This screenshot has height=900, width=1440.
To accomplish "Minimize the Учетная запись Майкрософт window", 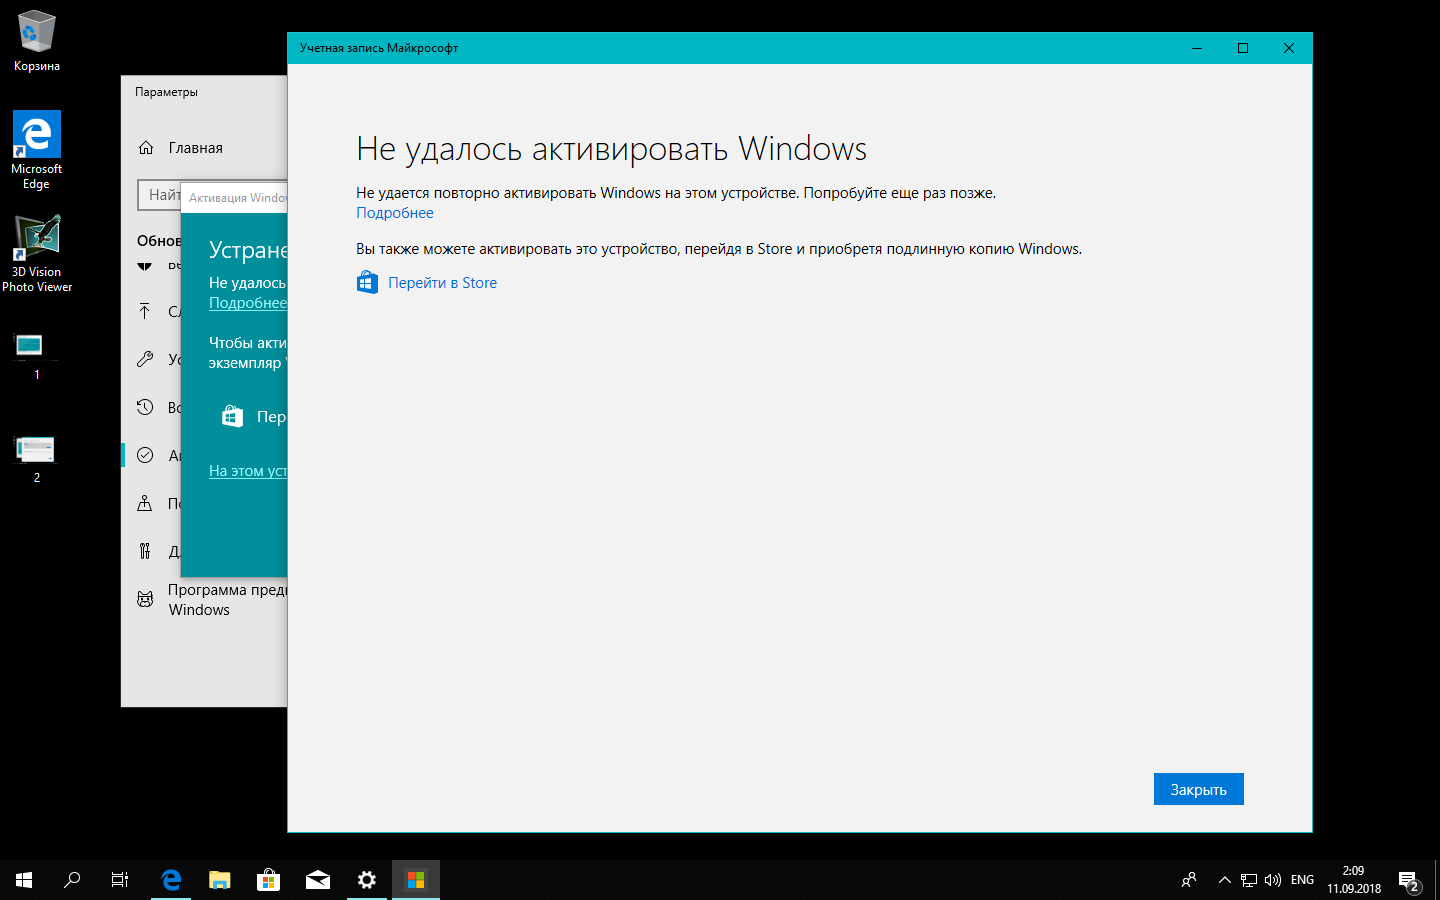I will pyautogui.click(x=1197, y=48).
